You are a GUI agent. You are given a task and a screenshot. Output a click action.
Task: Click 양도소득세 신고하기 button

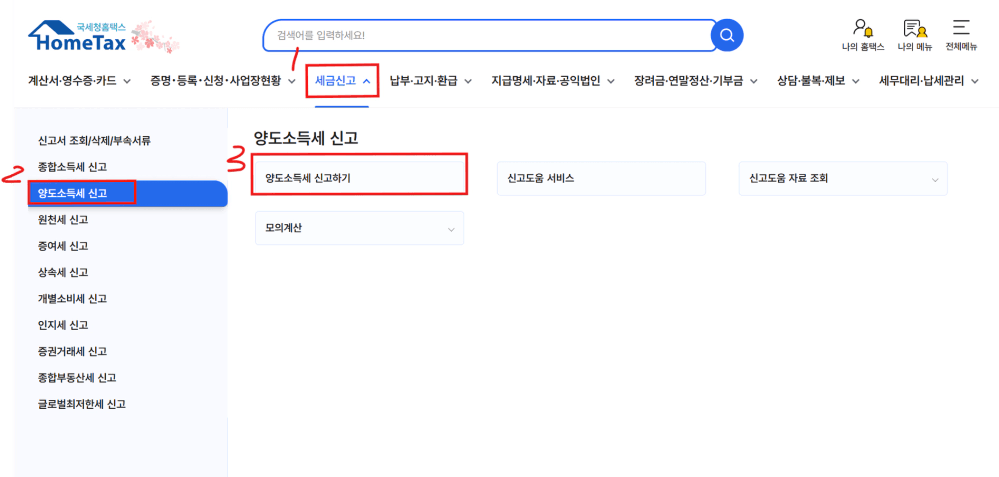pos(359,178)
